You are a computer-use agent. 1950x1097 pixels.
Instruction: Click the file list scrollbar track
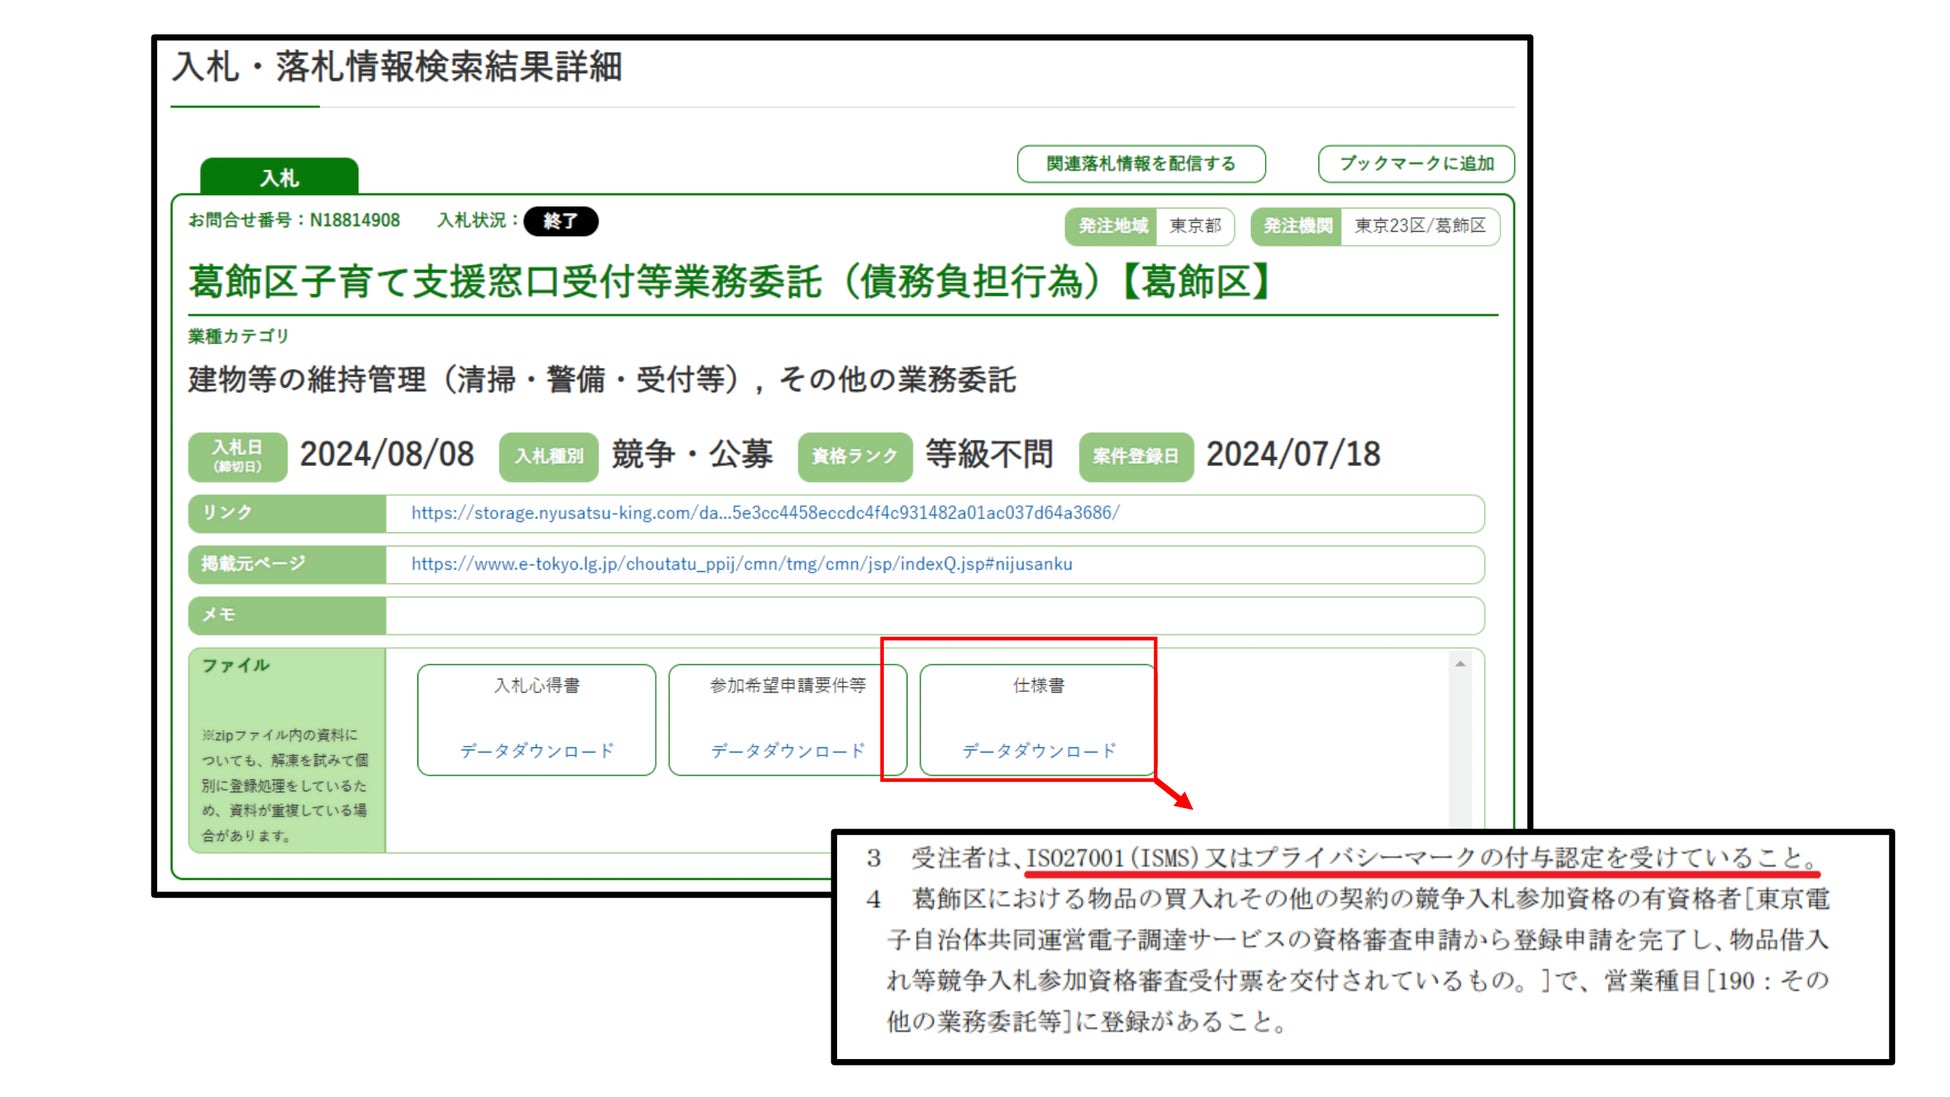pos(1459,750)
